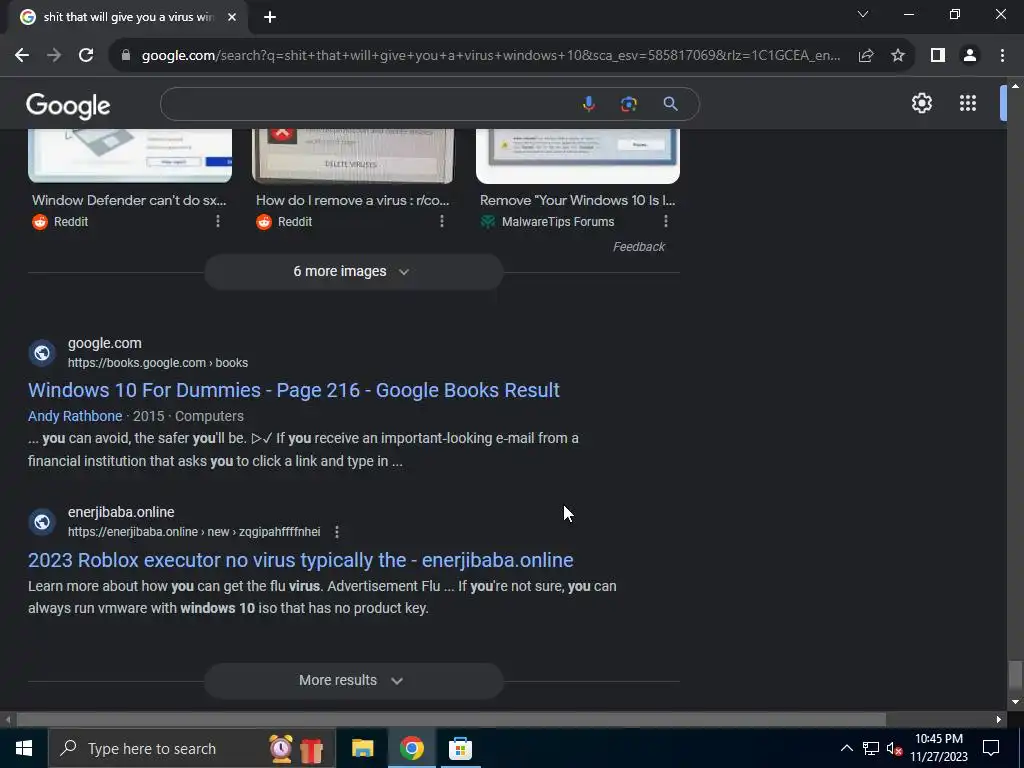Open Window Defender can't do Reddit caption
1024x768 pixels.
pyautogui.click(x=129, y=200)
